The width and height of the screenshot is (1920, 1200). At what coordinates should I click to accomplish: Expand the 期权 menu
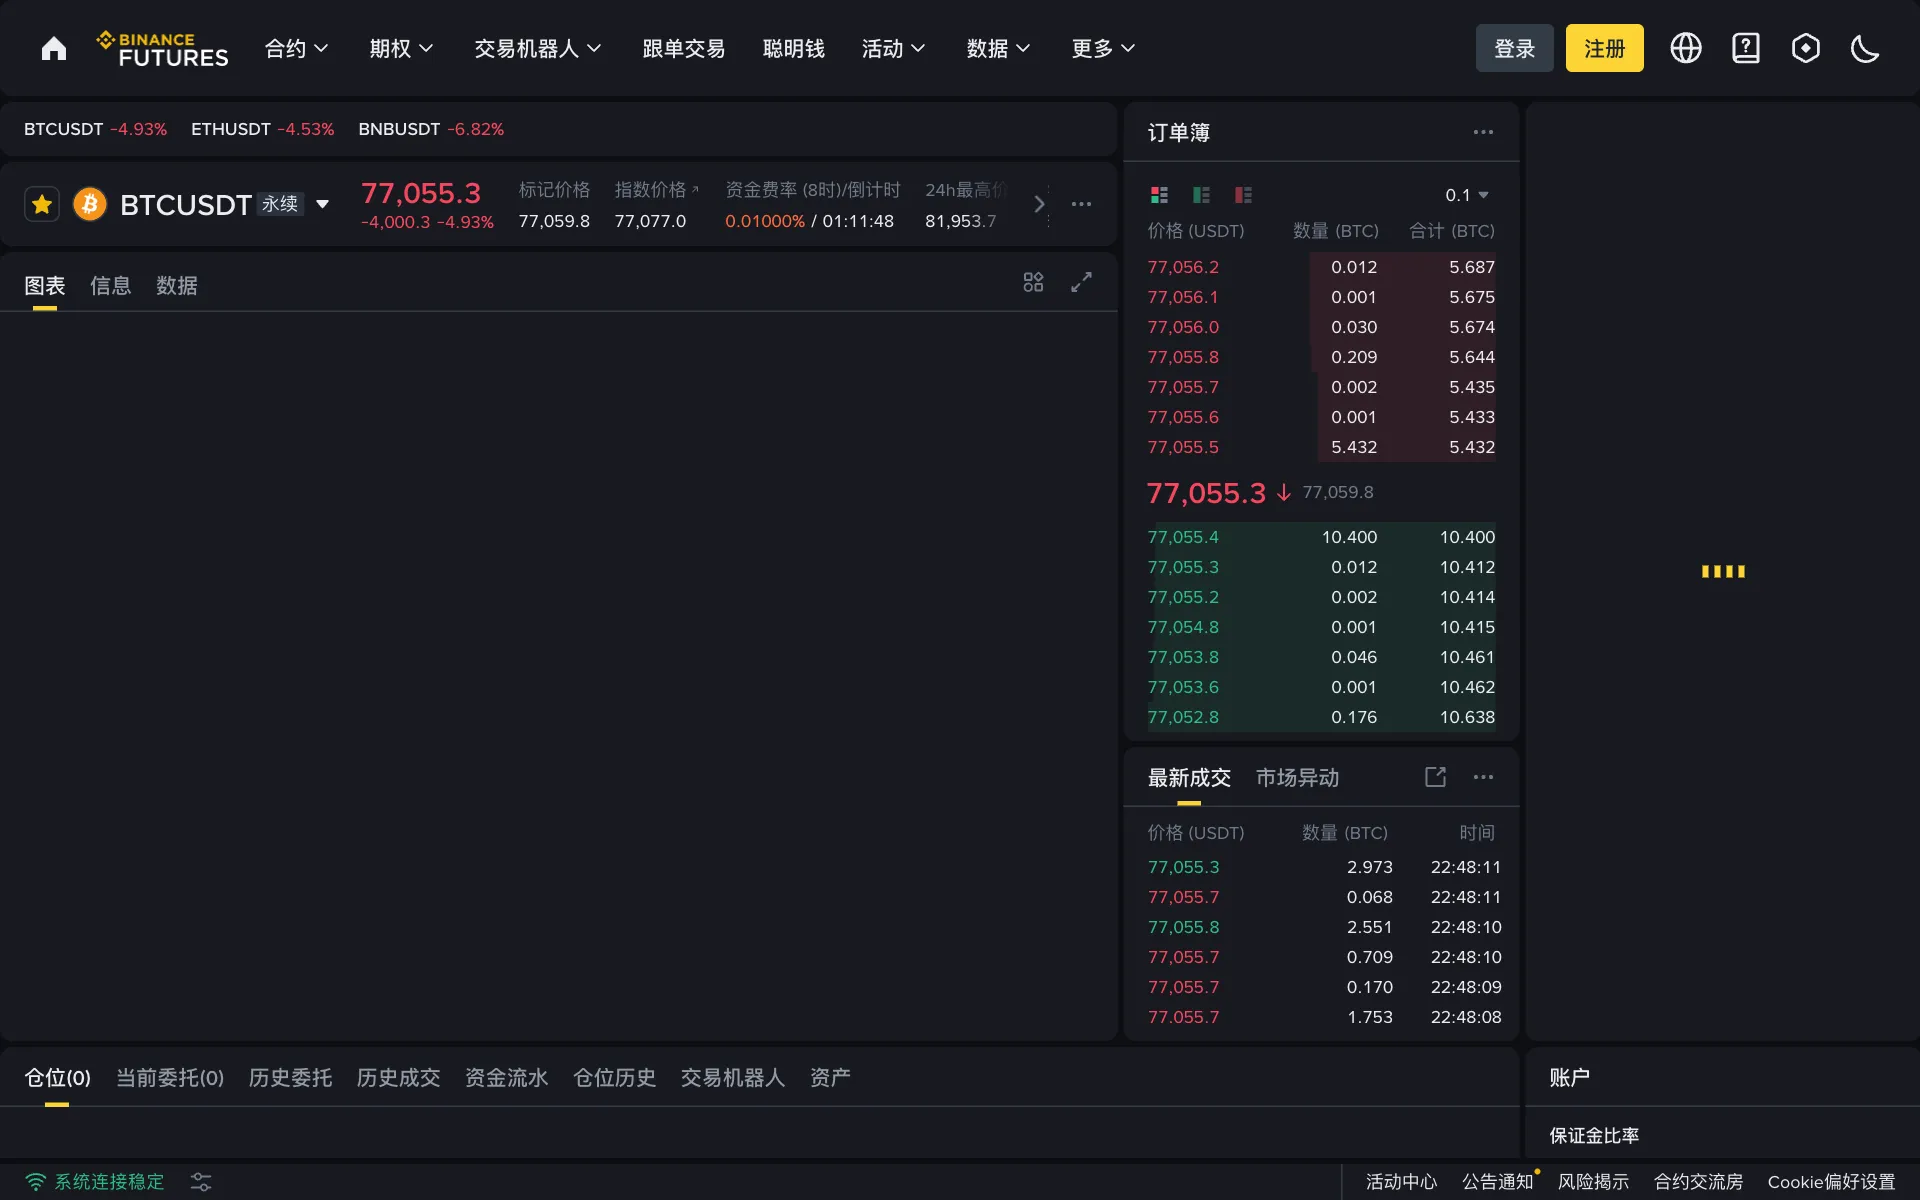[401, 48]
